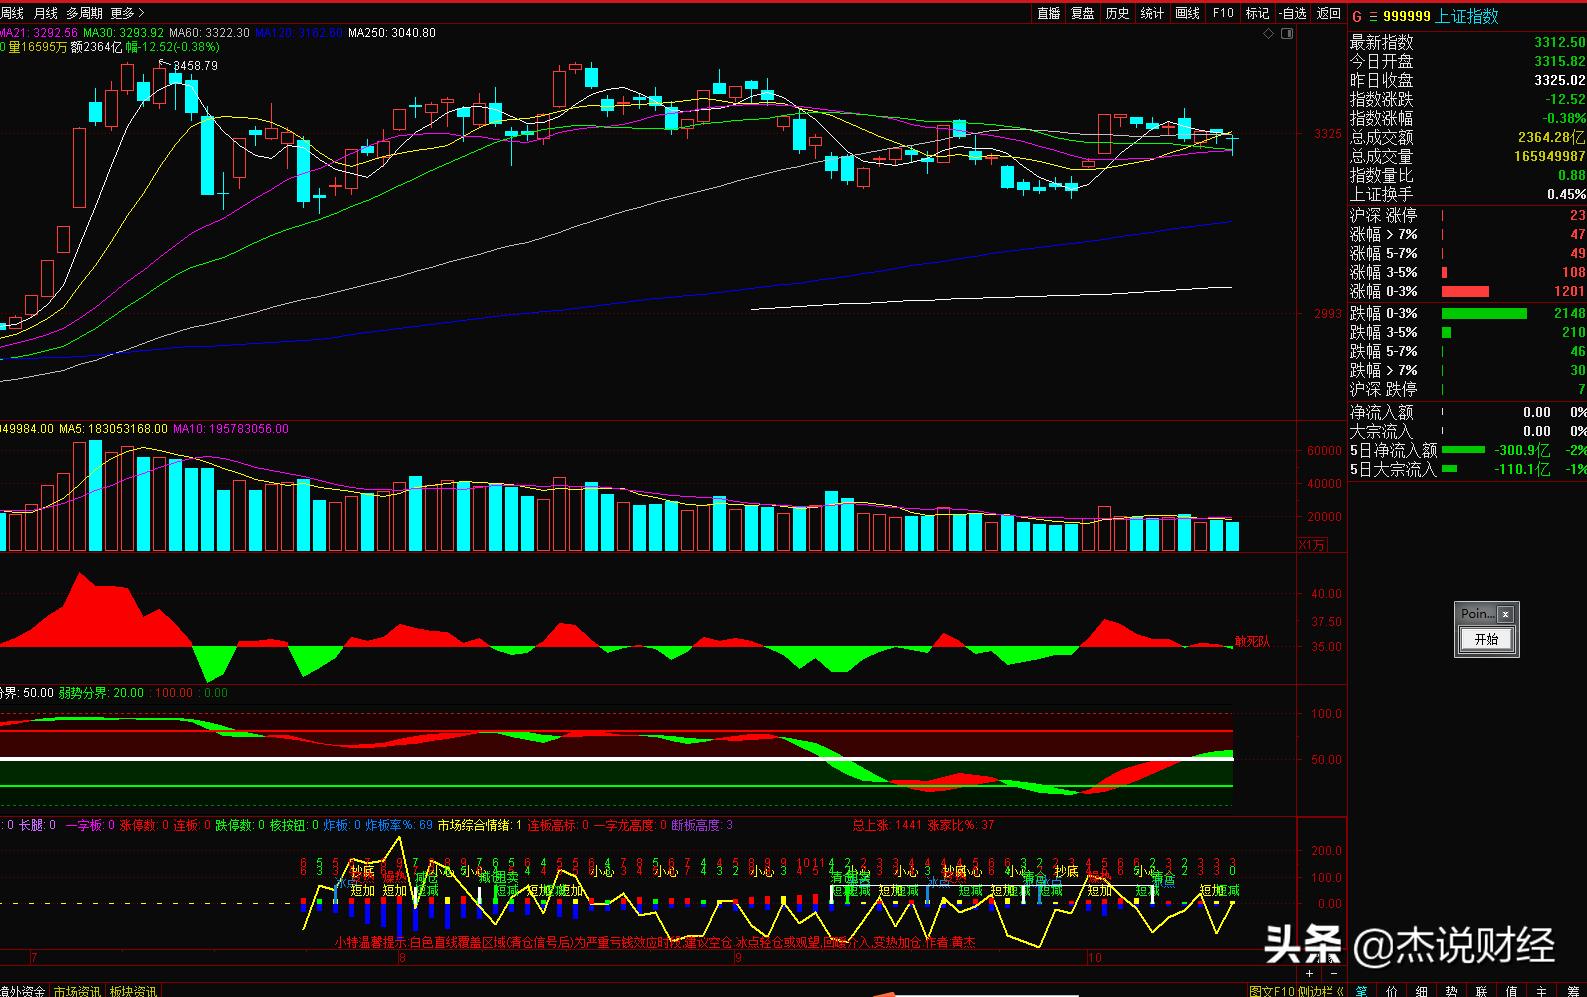Close the small Poin... dialog

(x=1505, y=614)
